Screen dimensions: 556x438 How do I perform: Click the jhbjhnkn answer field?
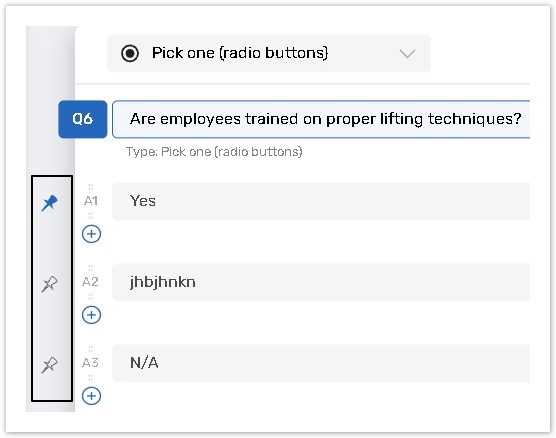(321, 282)
